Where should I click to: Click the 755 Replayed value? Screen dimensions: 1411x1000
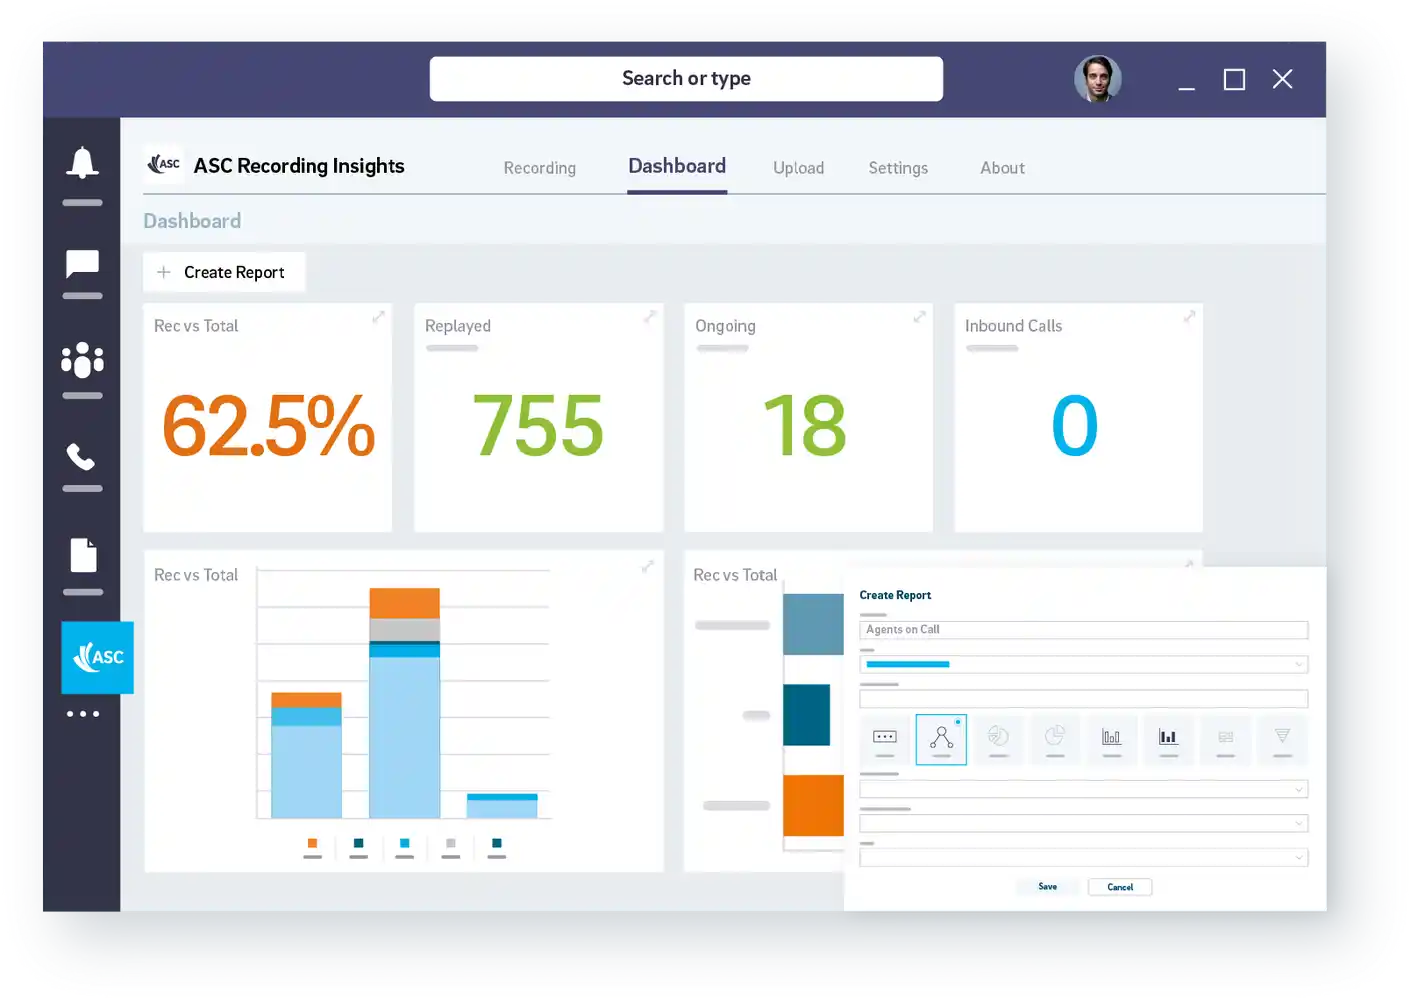pos(538,426)
